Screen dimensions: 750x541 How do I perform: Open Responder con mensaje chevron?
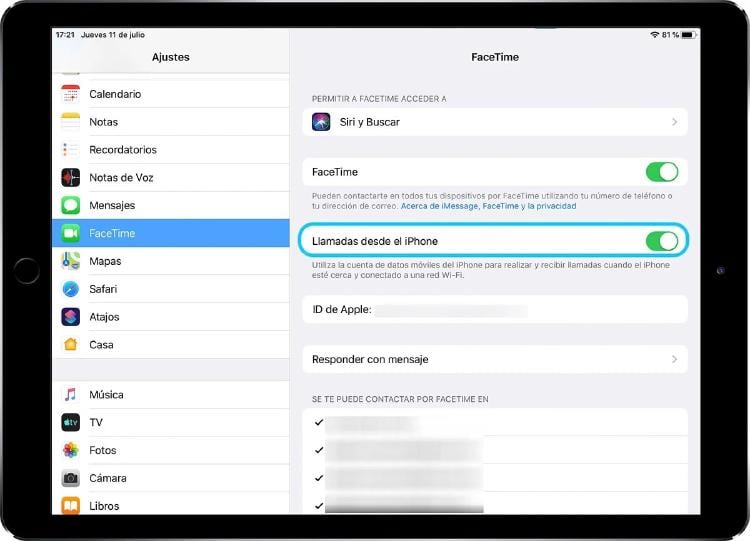(x=674, y=359)
